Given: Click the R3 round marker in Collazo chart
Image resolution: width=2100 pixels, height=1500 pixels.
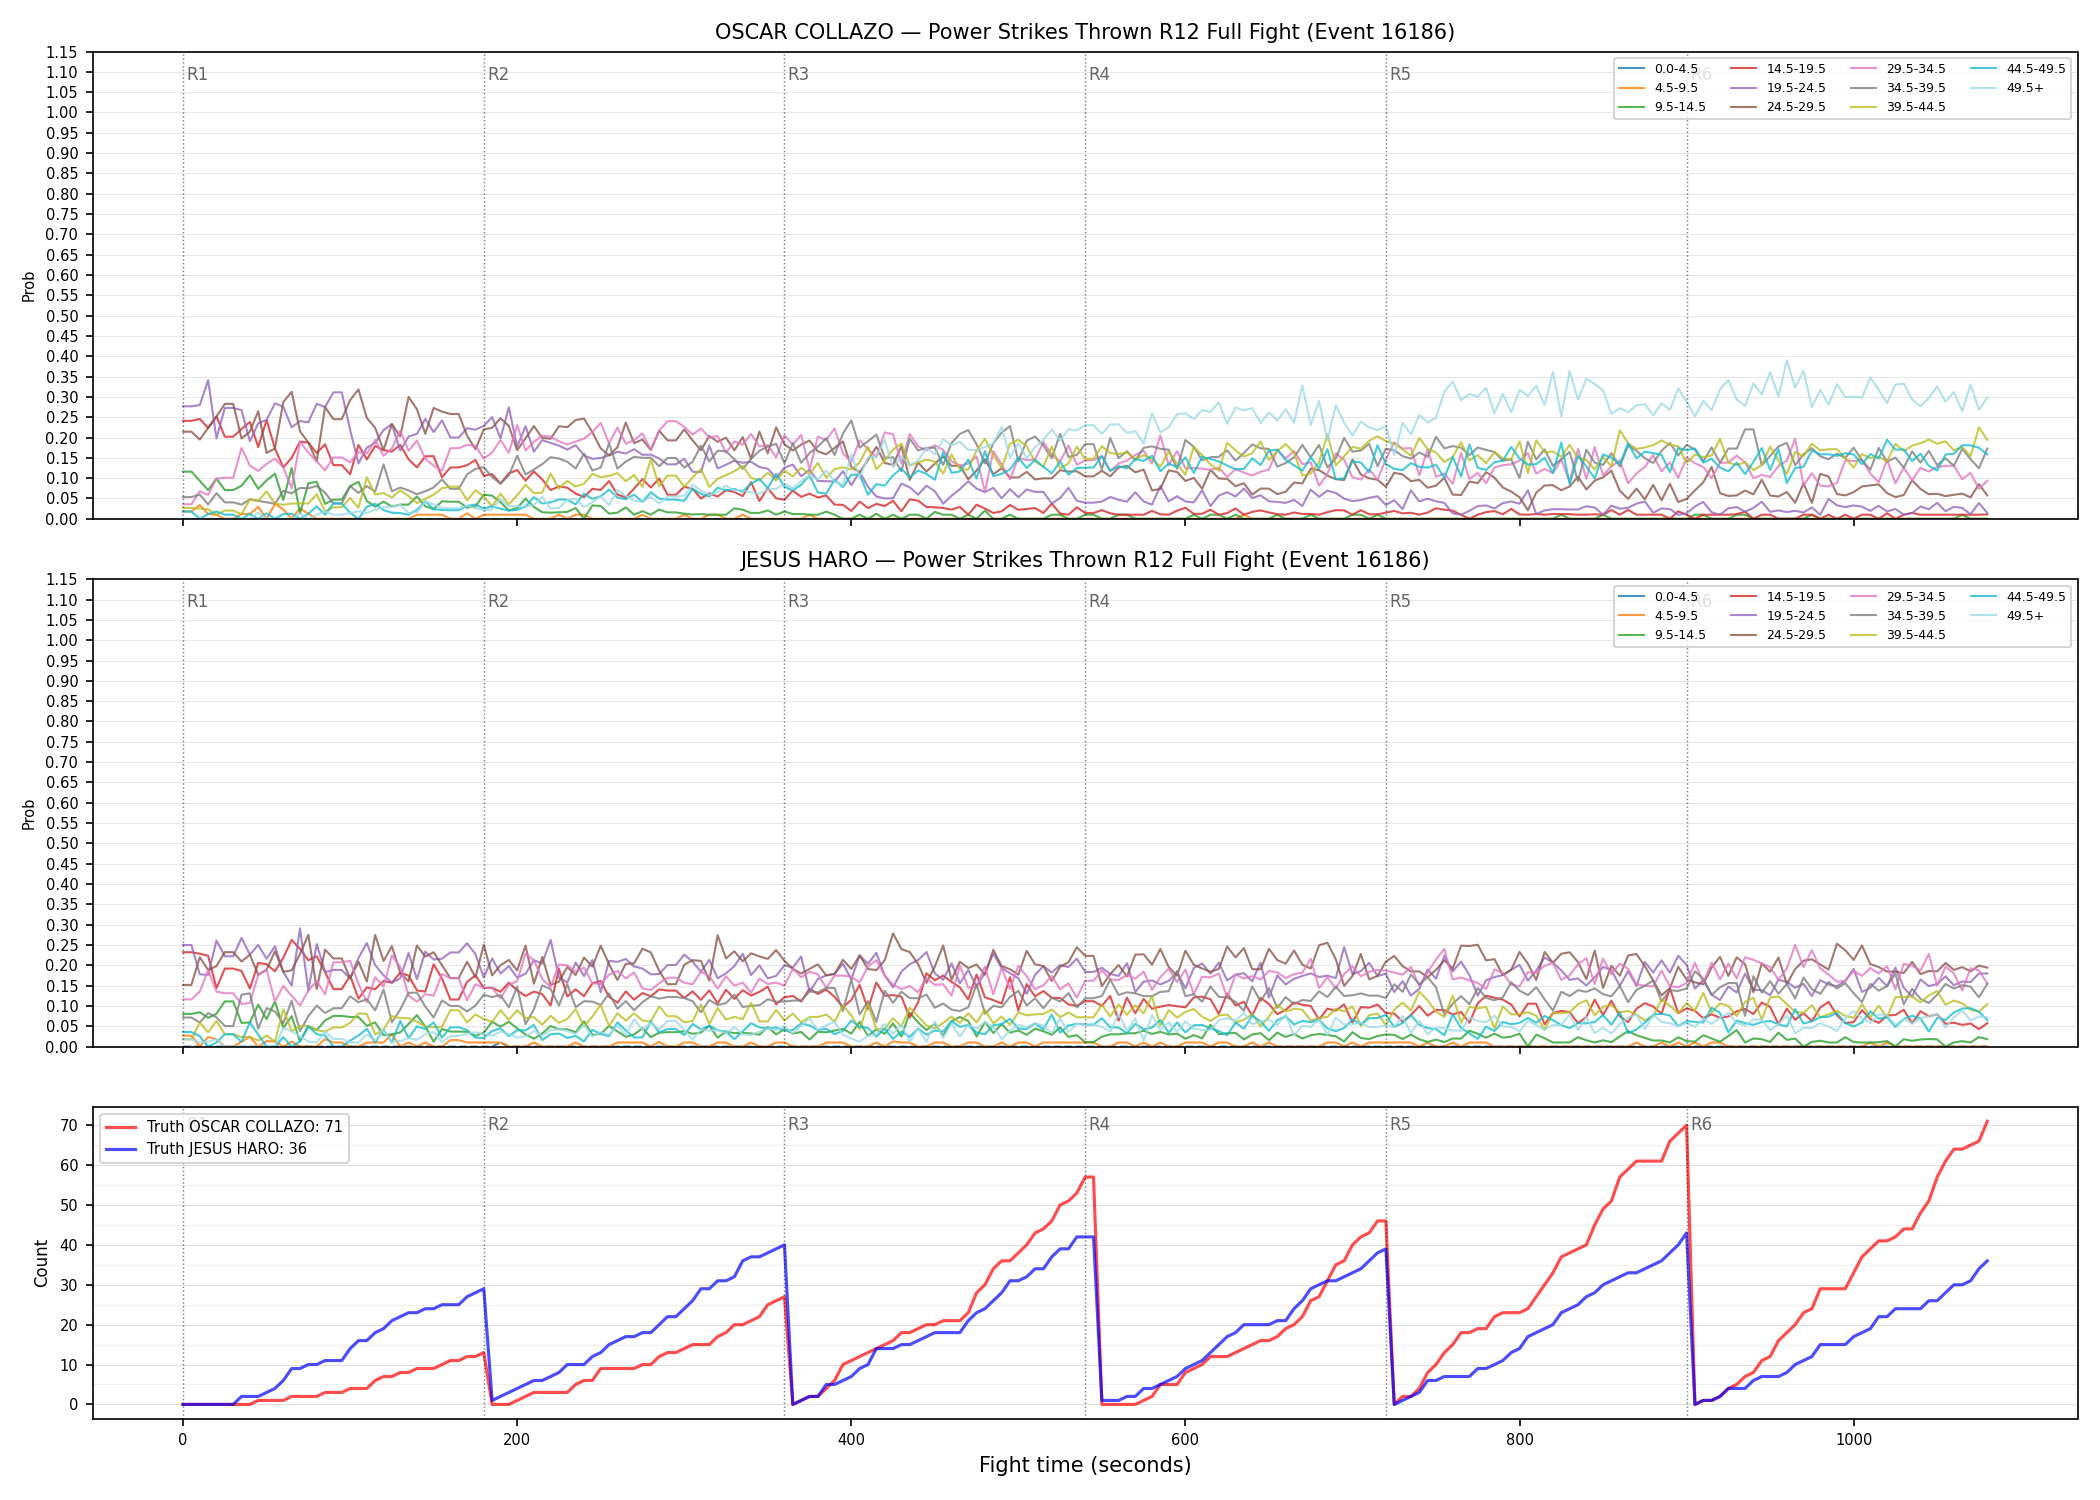Looking at the screenshot, I should pyautogui.click(x=798, y=74).
